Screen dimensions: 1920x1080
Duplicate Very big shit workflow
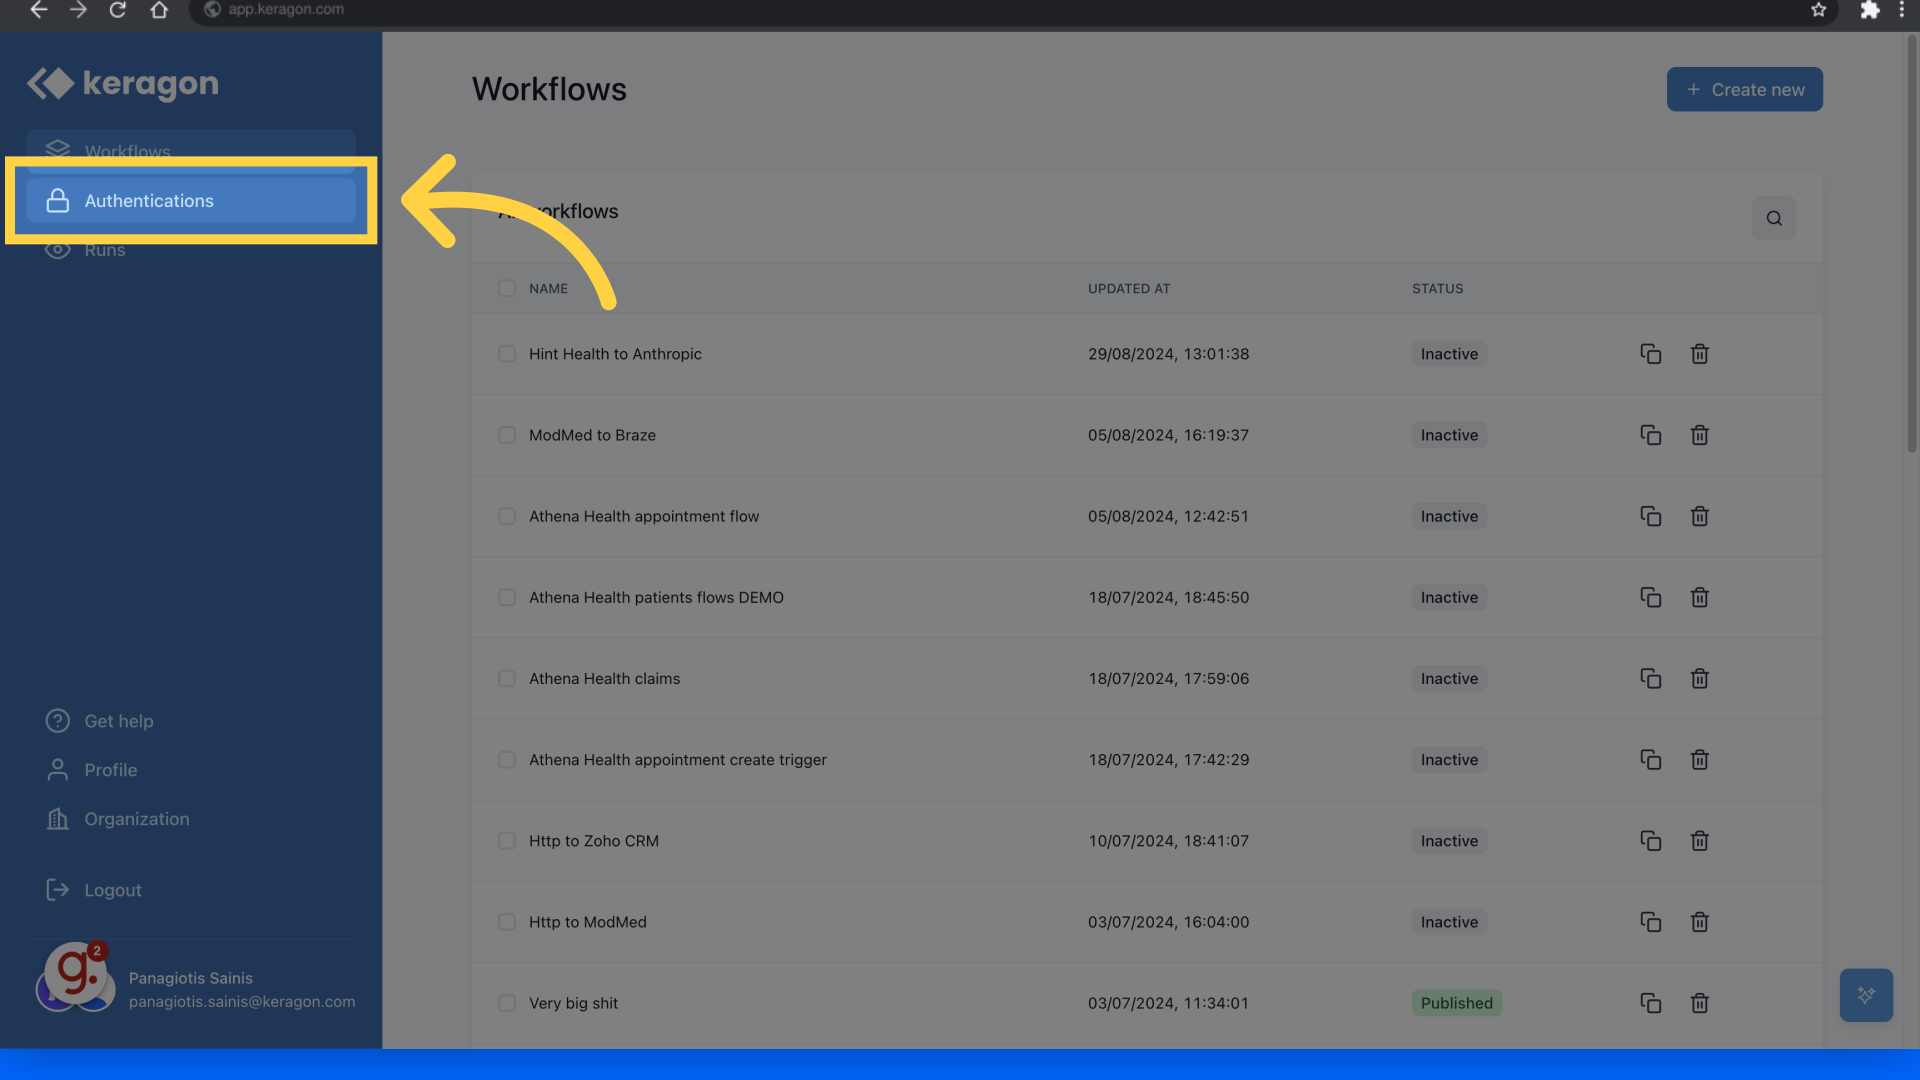pyautogui.click(x=1650, y=1003)
